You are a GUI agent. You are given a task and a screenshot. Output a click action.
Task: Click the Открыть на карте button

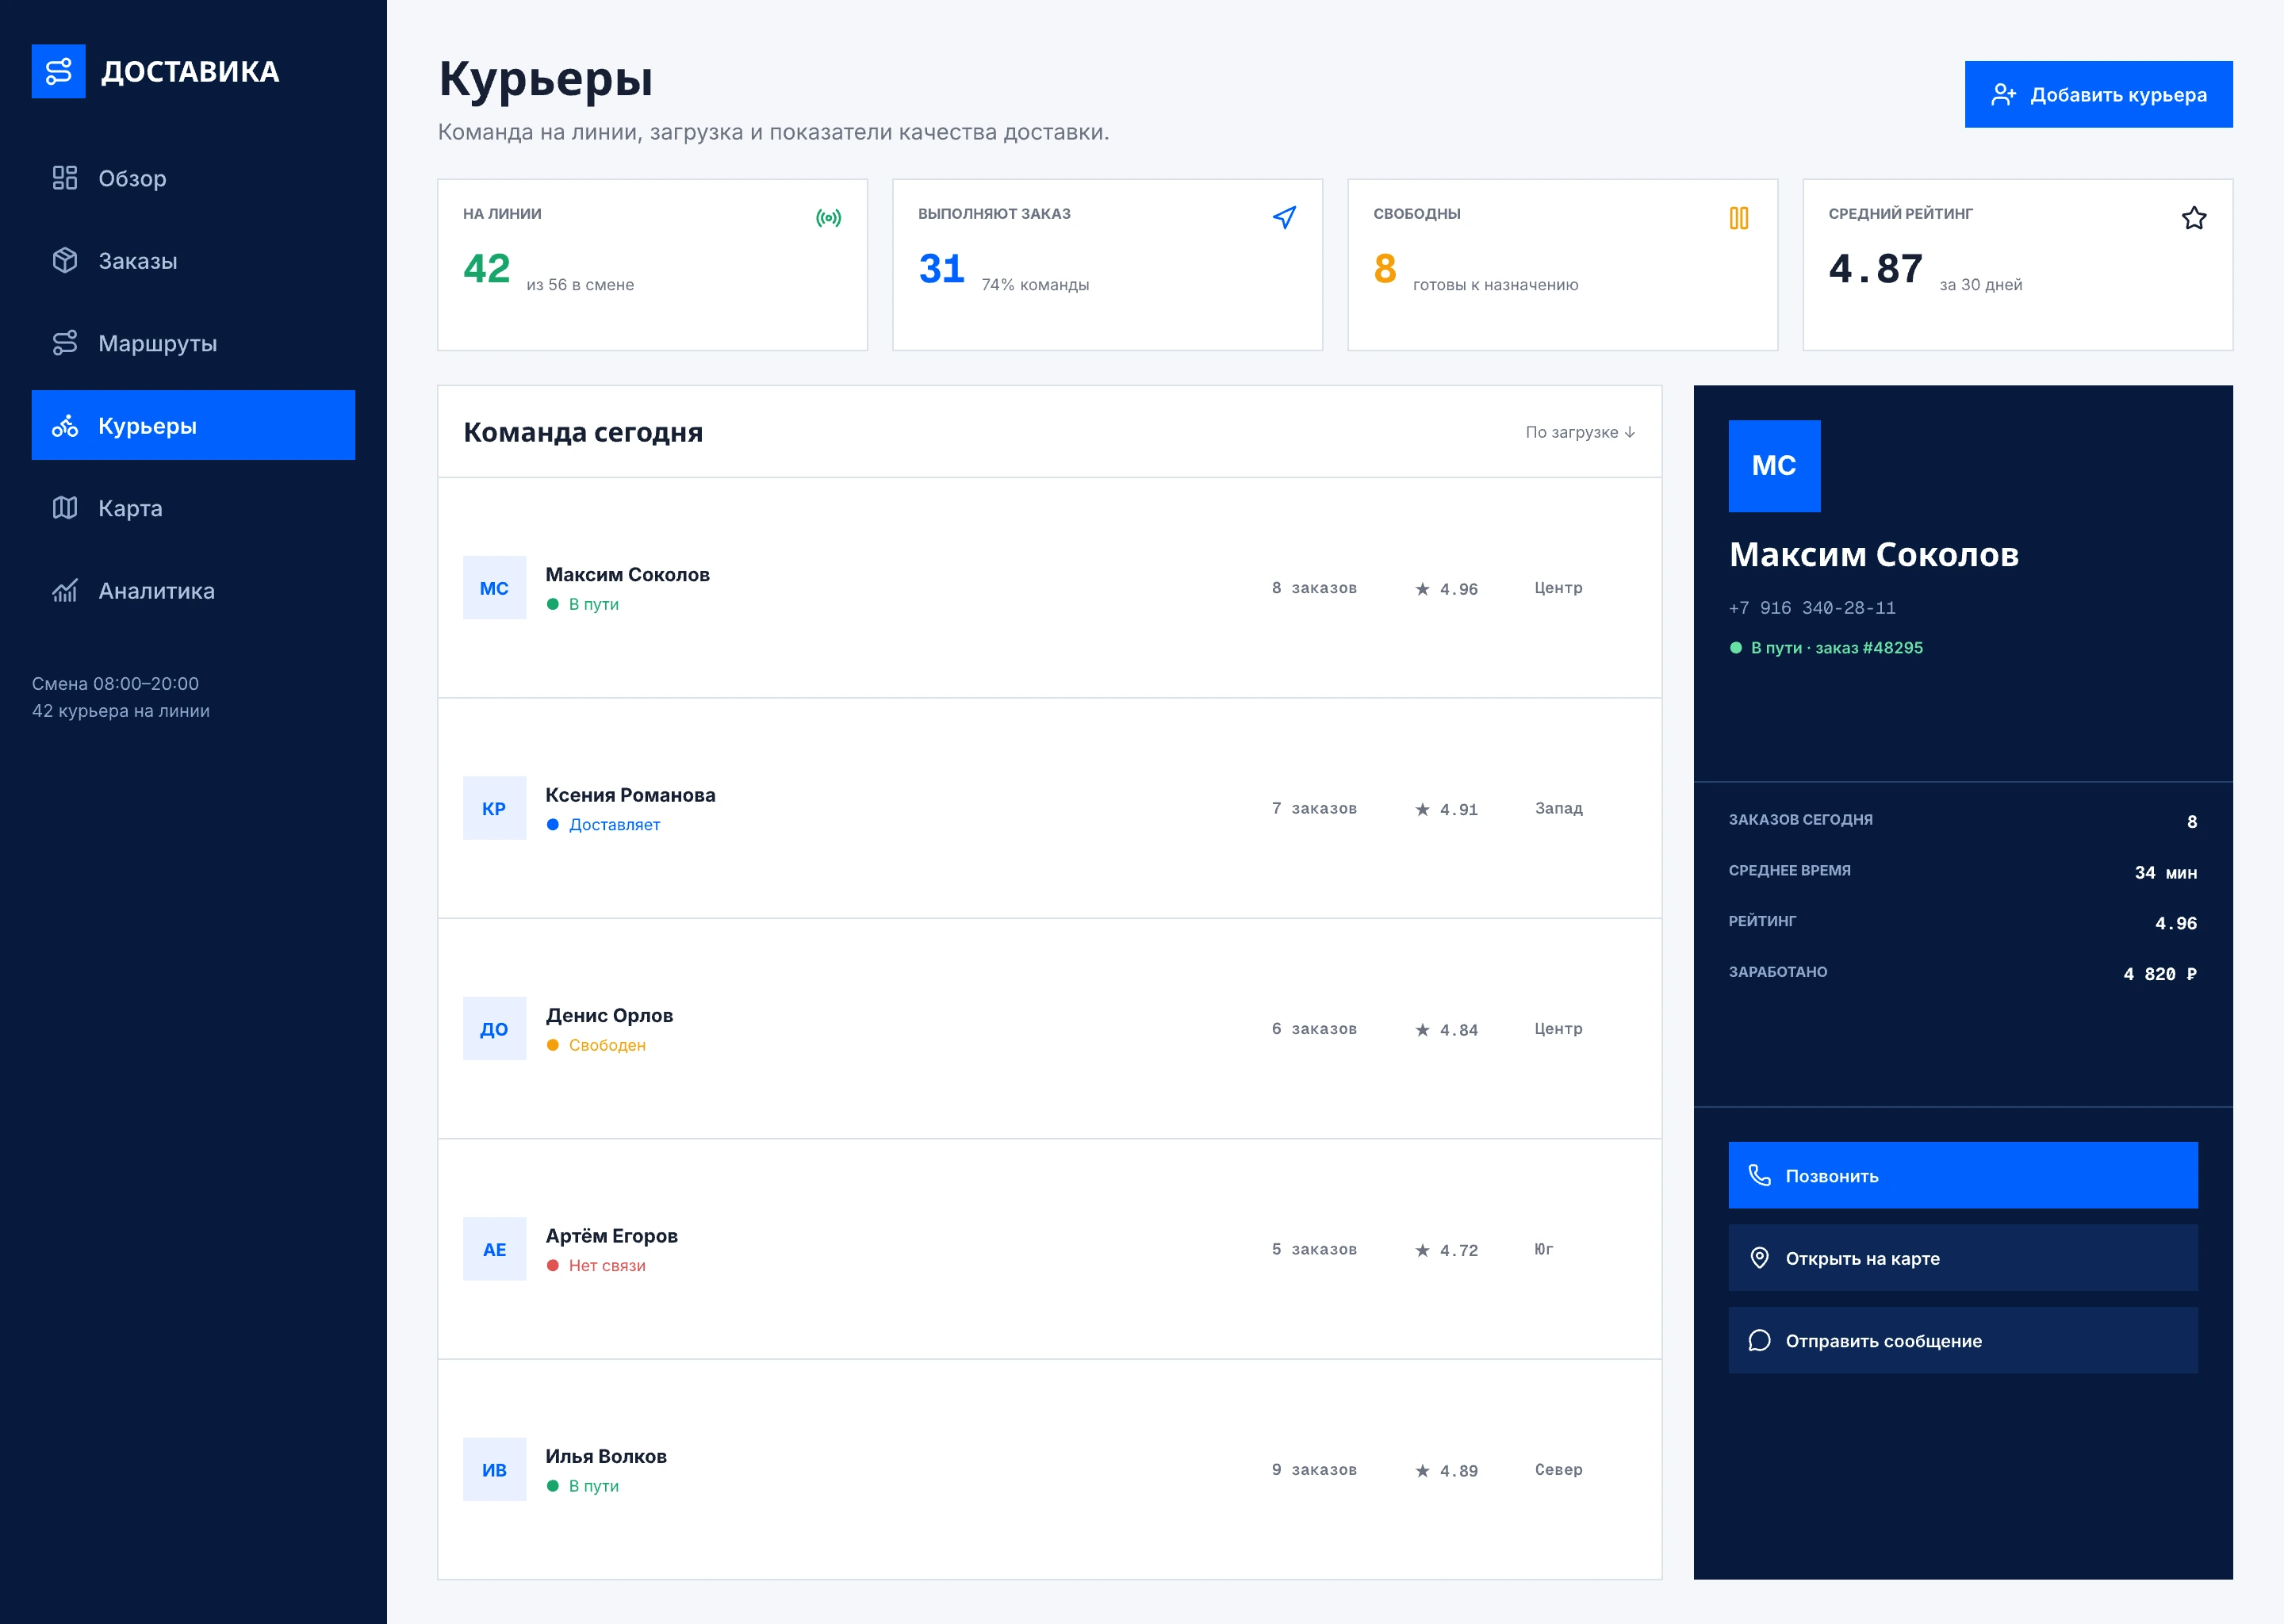1963,1258
